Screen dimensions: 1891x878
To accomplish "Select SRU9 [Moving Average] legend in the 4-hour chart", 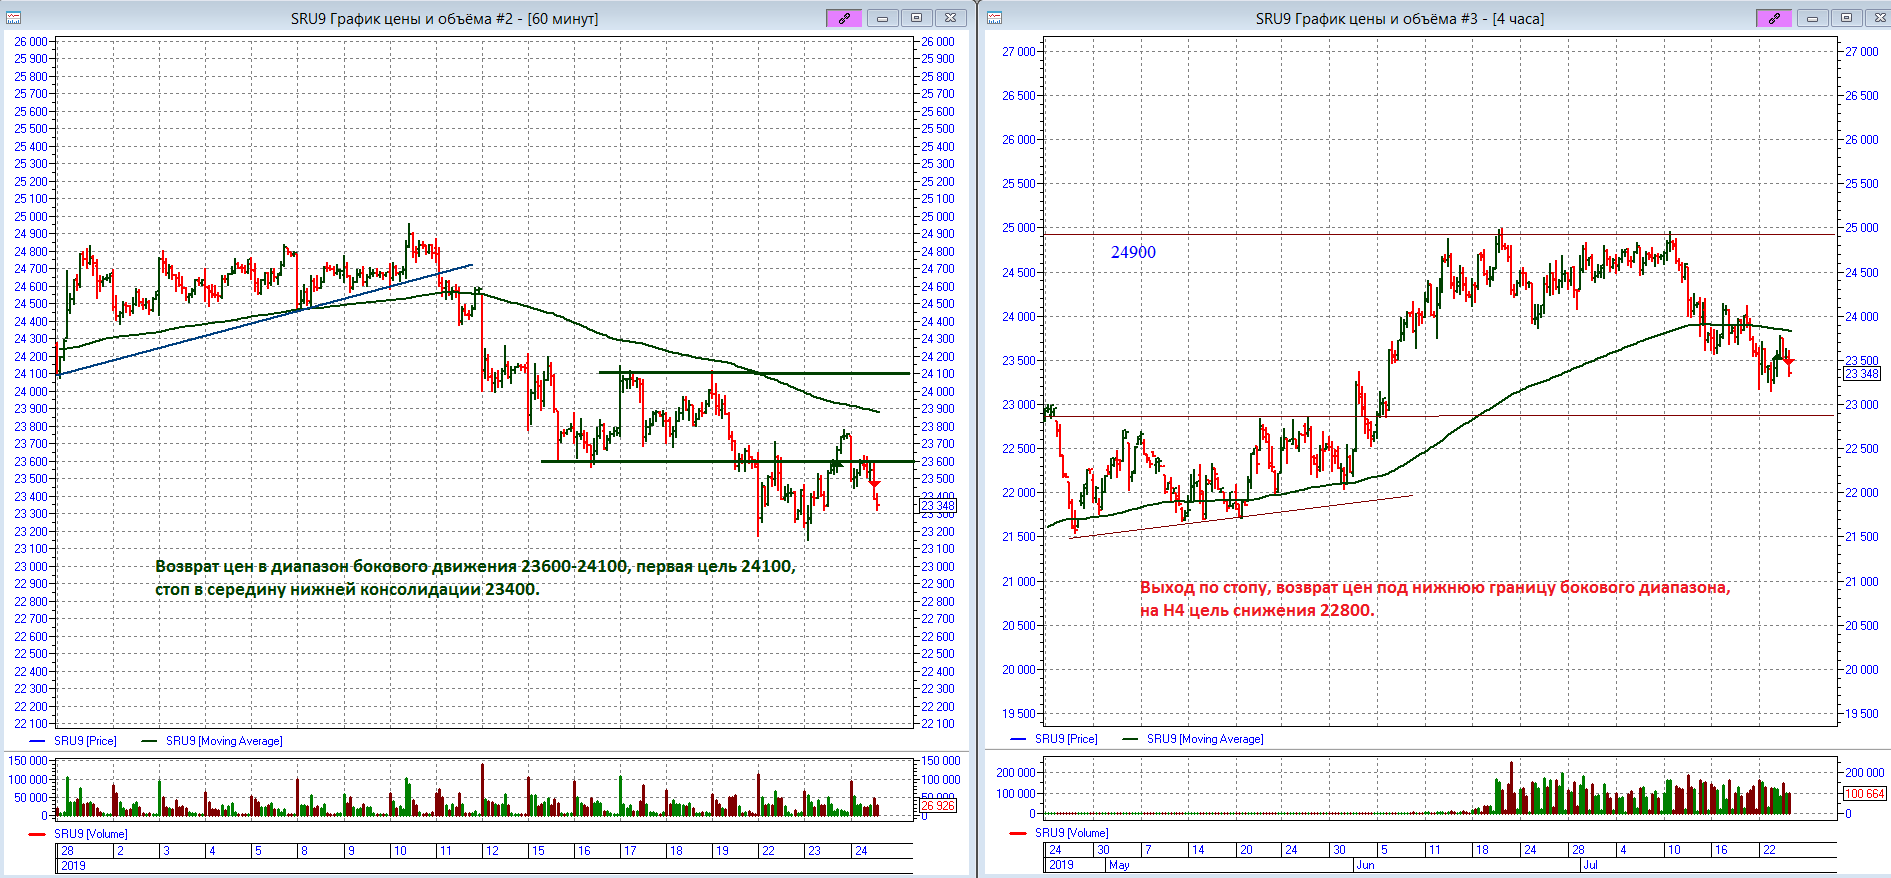I will pyautogui.click(x=1204, y=739).
